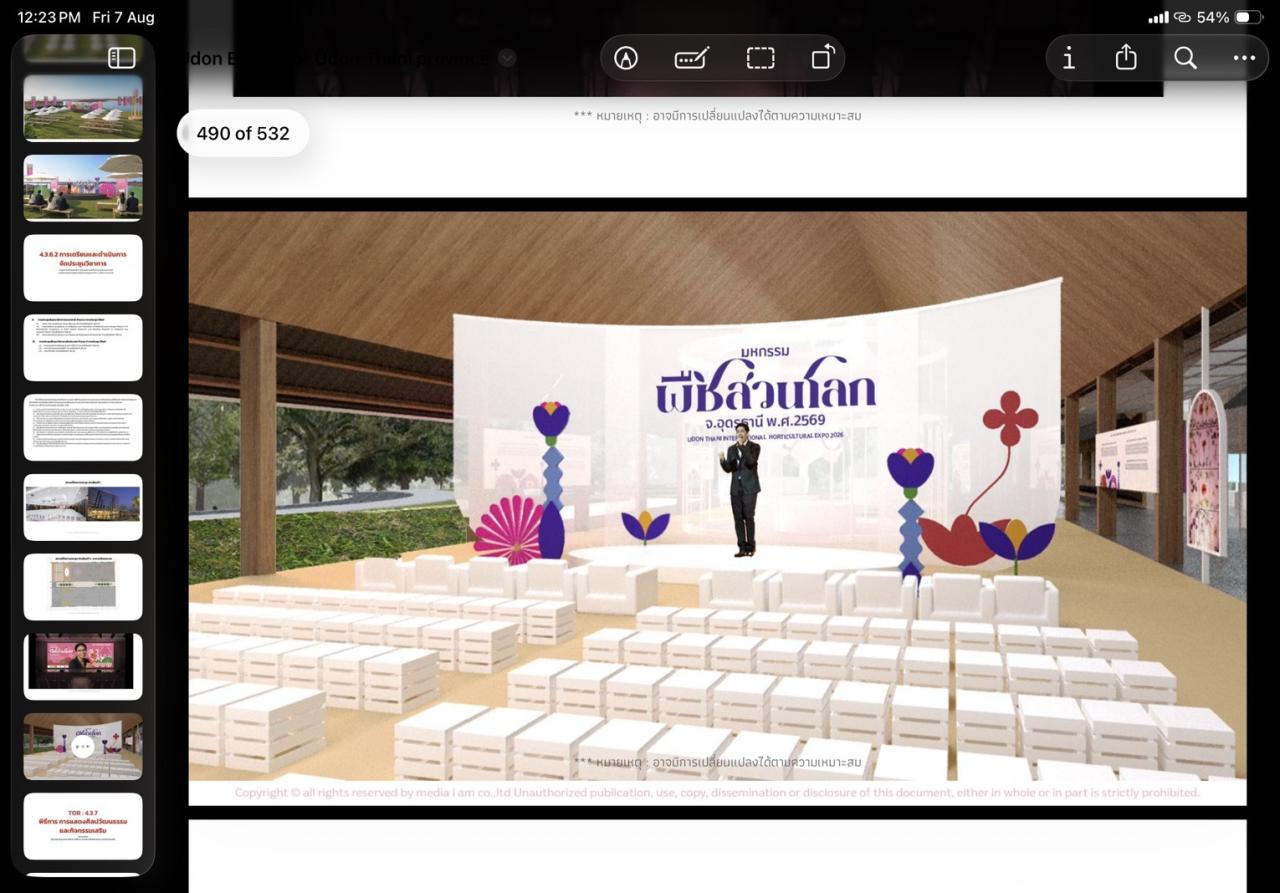Rotate the page with the rotate icon
This screenshot has height=893, width=1280.
[x=822, y=58]
